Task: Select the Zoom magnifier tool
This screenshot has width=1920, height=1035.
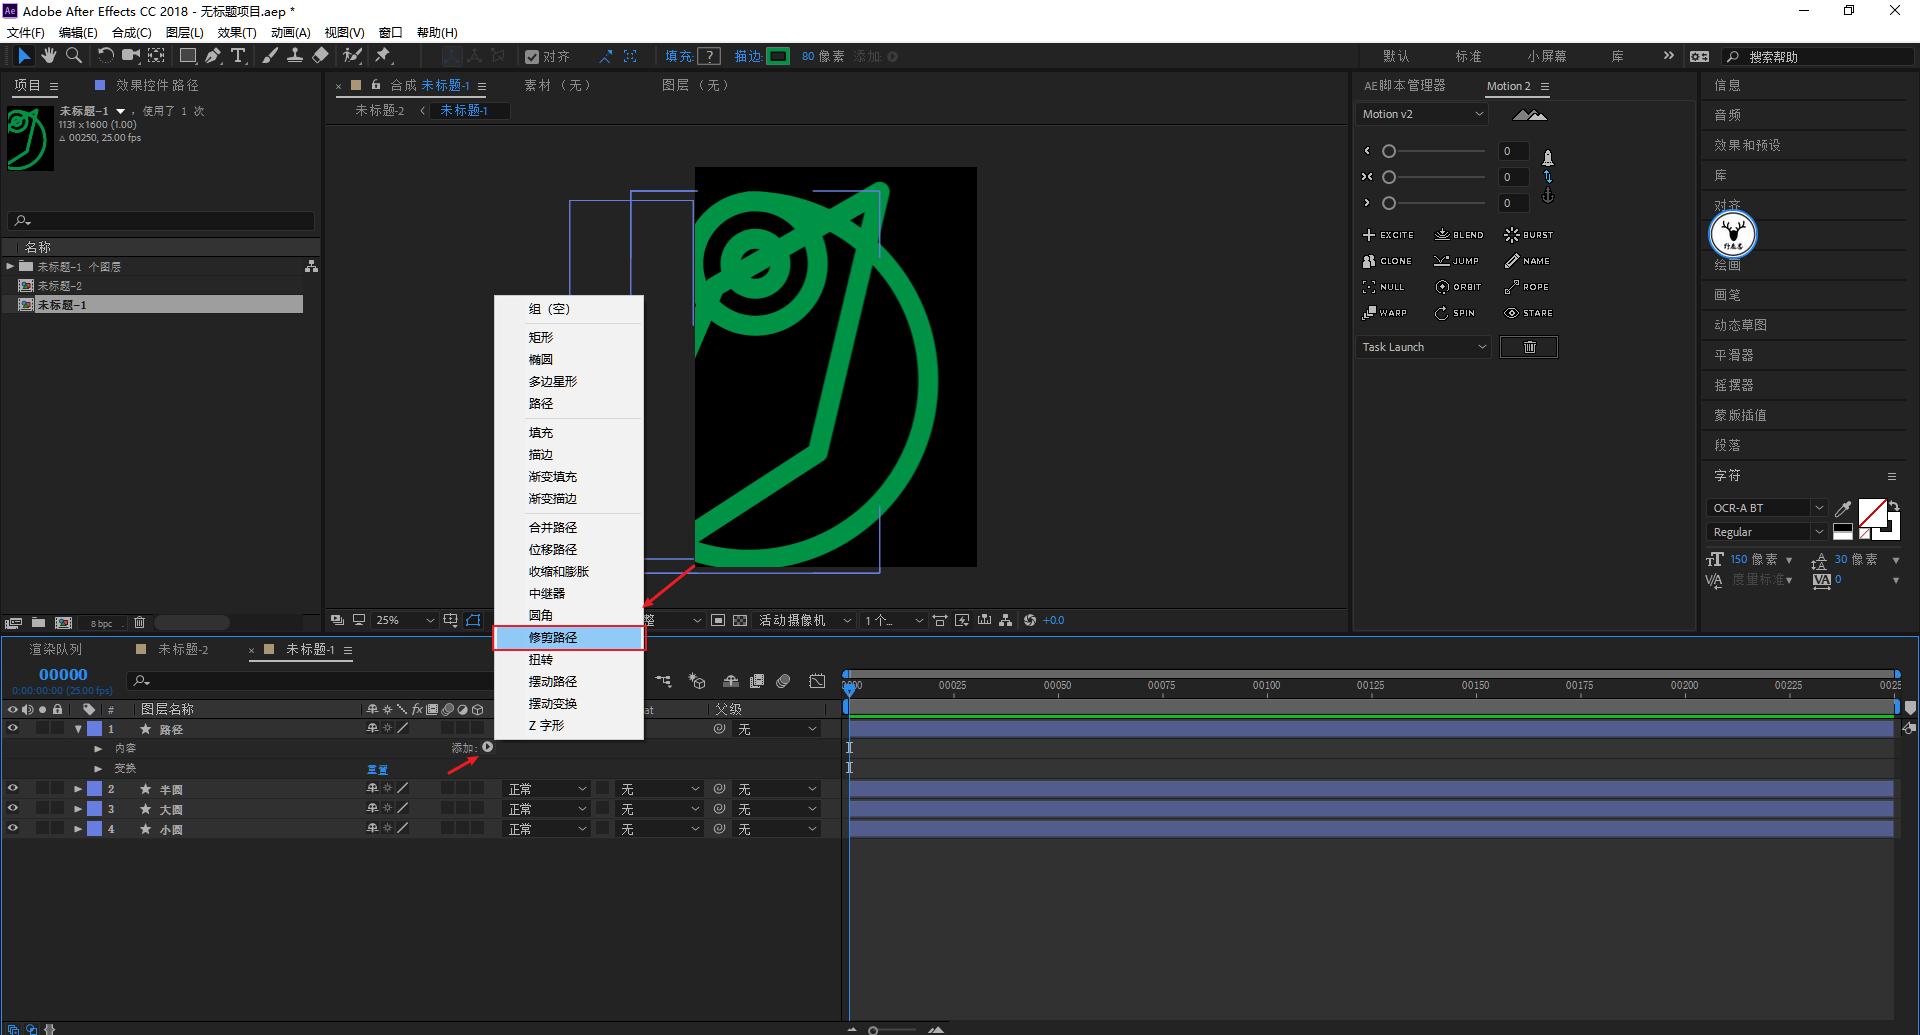Action: [x=73, y=56]
